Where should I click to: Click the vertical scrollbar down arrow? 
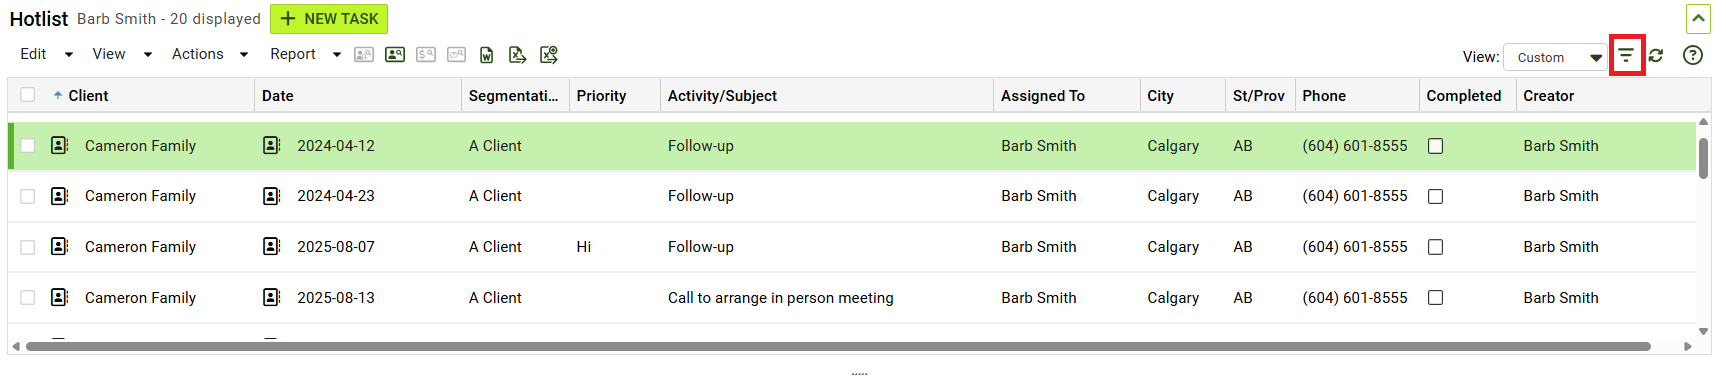pyautogui.click(x=1703, y=331)
